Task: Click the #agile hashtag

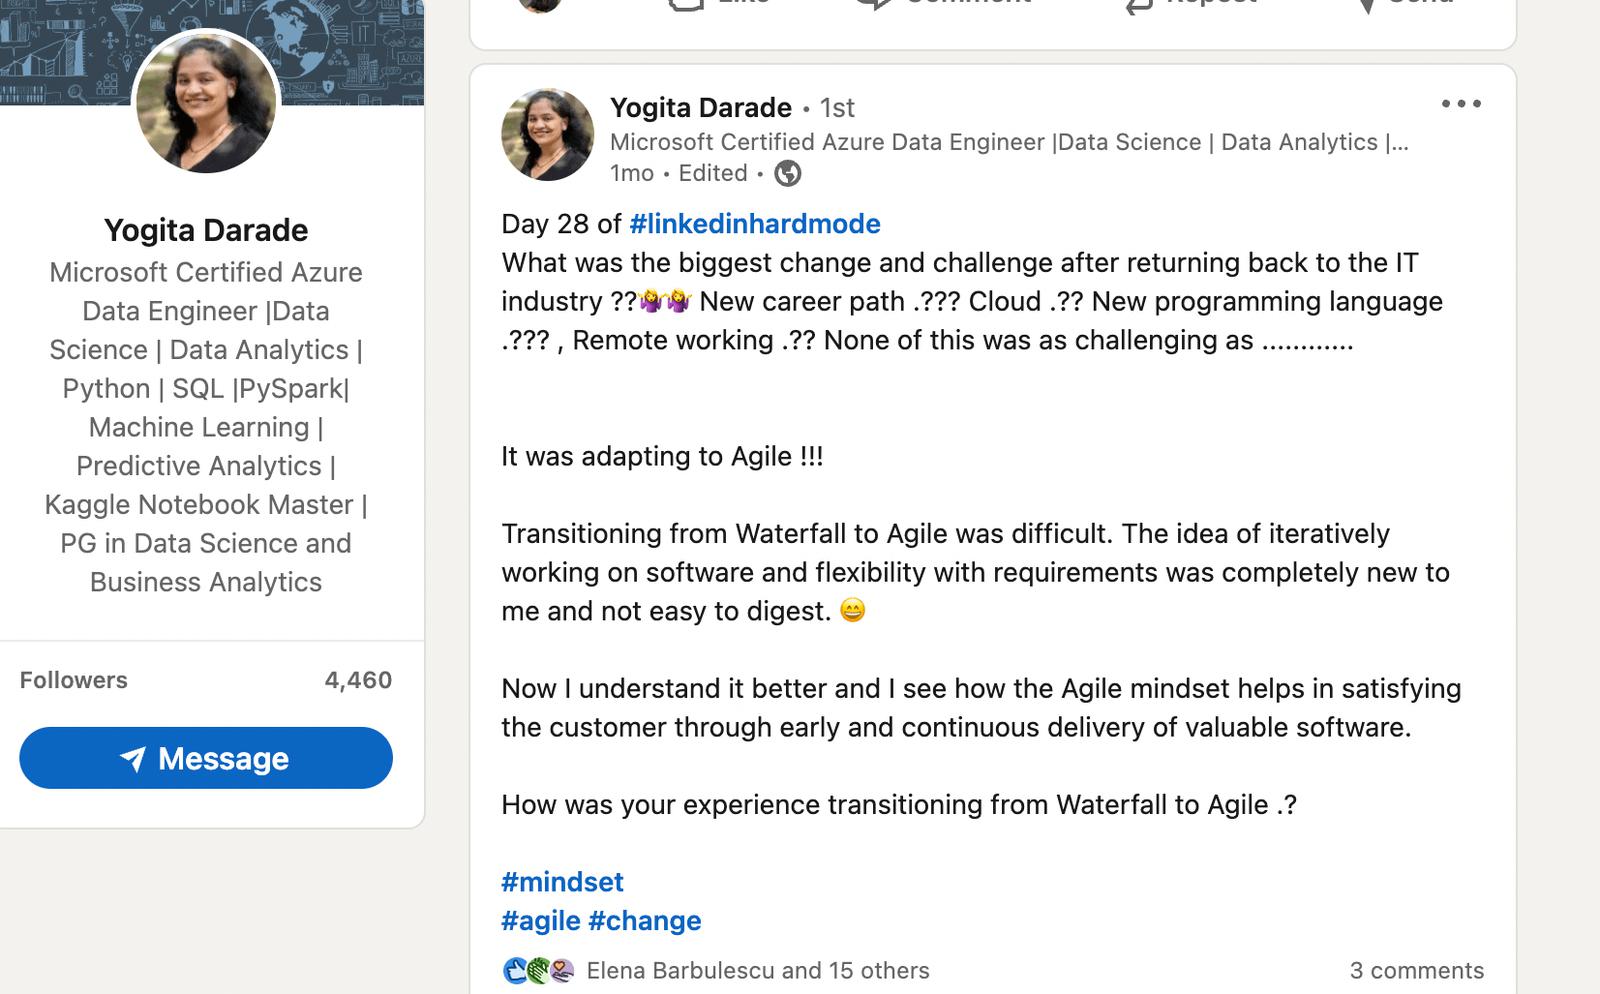Action: tap(541, 921)
